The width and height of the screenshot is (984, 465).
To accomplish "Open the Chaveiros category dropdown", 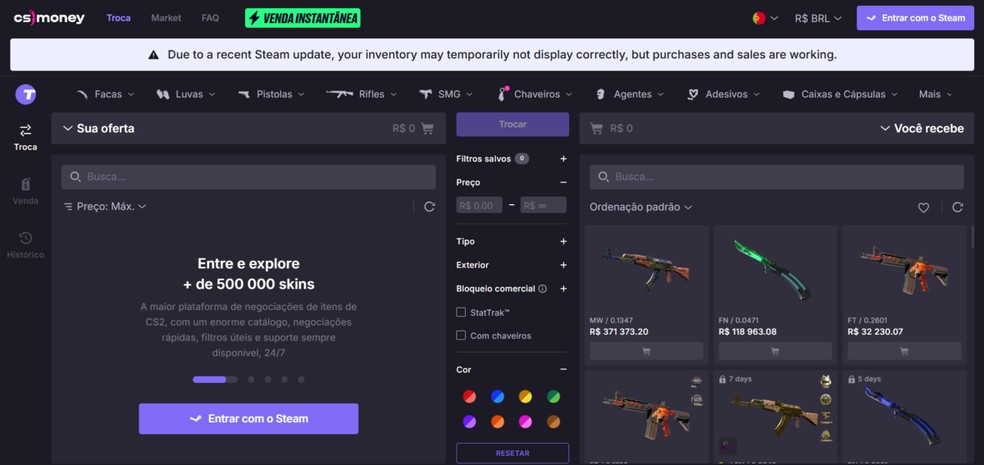I will tap(535, 94).
